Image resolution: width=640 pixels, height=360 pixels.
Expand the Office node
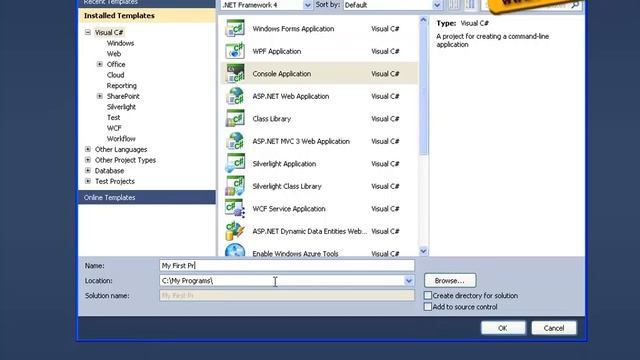(100, 64)
